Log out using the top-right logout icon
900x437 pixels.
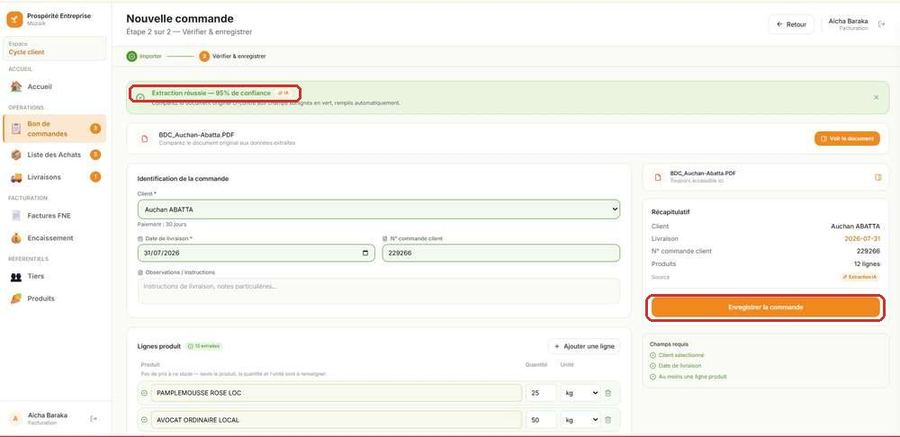point(881,24)
